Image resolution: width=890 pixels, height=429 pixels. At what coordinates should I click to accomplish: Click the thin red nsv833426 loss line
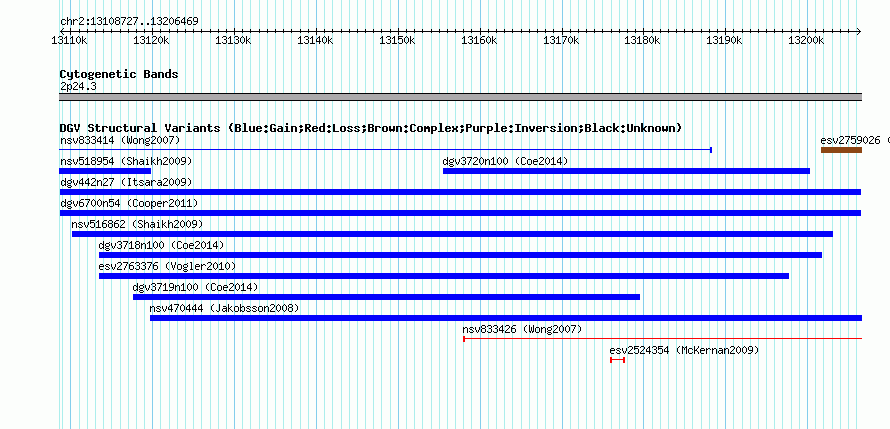662,339
